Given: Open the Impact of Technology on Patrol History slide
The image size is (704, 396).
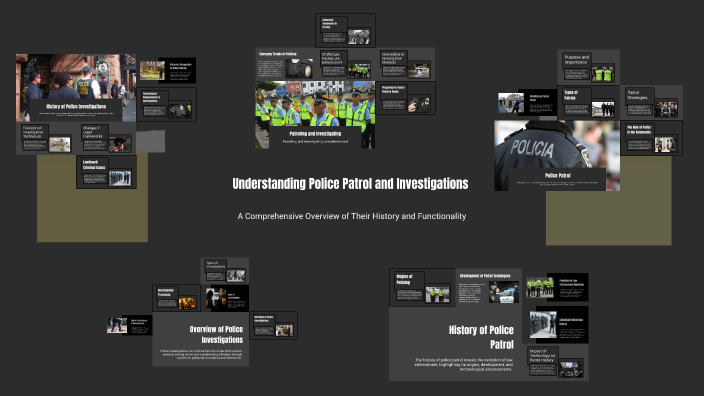Looking at the screenshot, I should [555, 362].
